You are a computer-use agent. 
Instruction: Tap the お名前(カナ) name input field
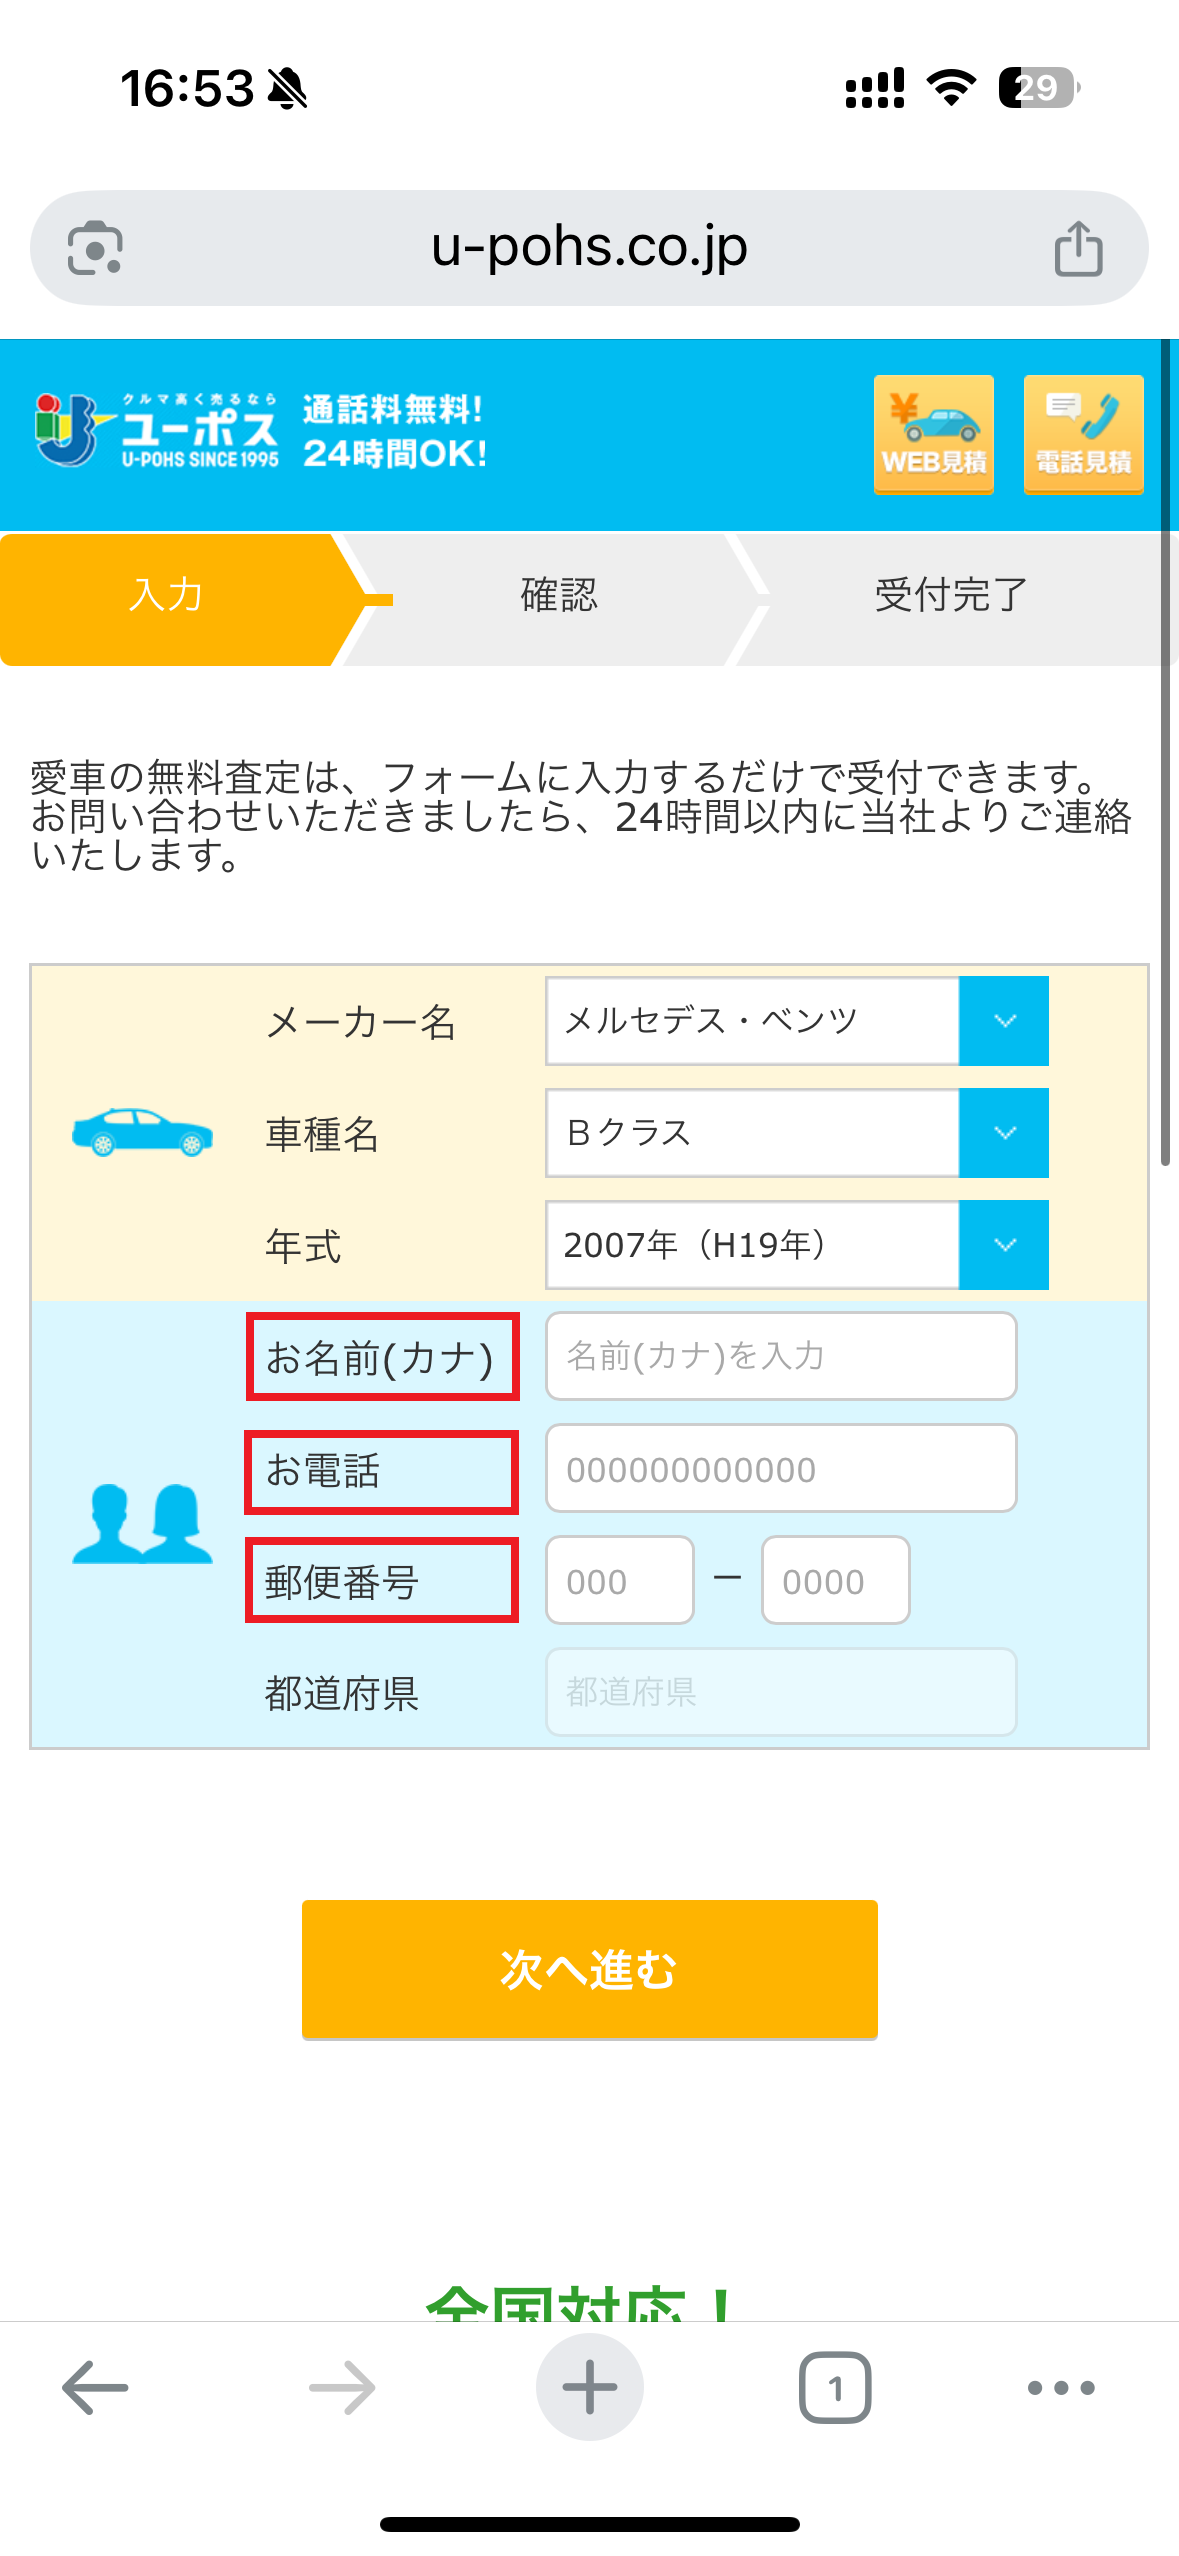tap(779, 1356)
